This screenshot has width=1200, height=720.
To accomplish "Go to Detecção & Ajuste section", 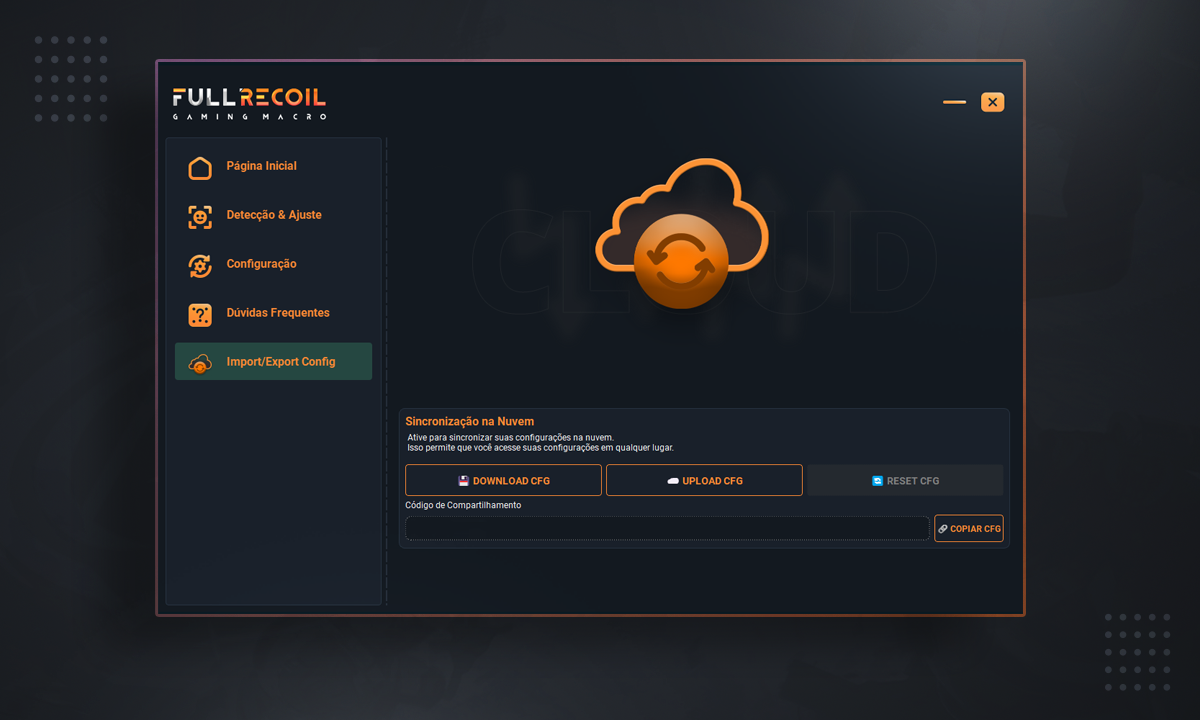I will click(x=273, y=215).
